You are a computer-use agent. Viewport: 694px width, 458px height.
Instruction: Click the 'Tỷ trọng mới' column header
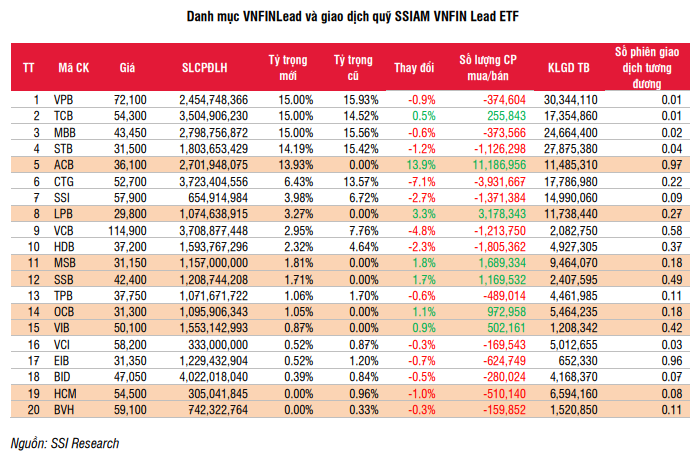tap(288, 68)
